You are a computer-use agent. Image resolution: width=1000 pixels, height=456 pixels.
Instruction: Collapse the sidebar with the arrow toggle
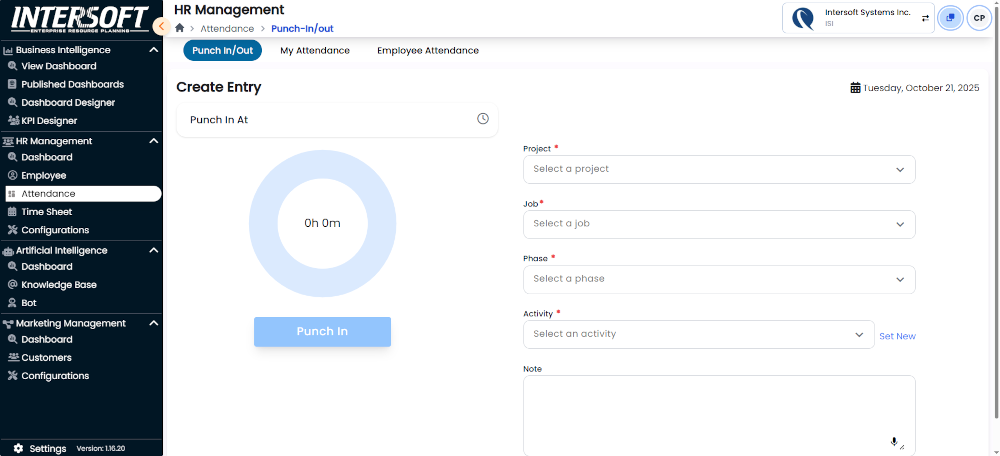tap(162, 26)
